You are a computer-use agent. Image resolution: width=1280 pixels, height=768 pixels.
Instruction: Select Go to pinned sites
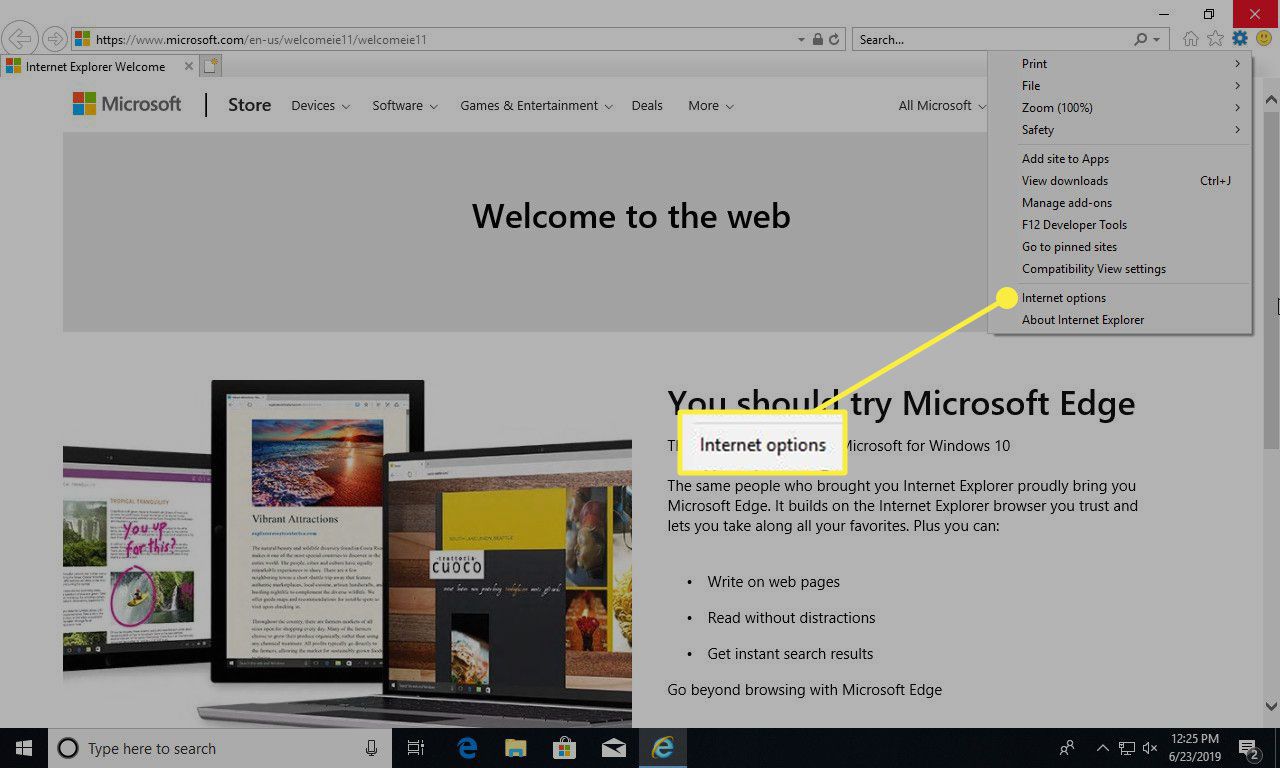pos(1119,247)
